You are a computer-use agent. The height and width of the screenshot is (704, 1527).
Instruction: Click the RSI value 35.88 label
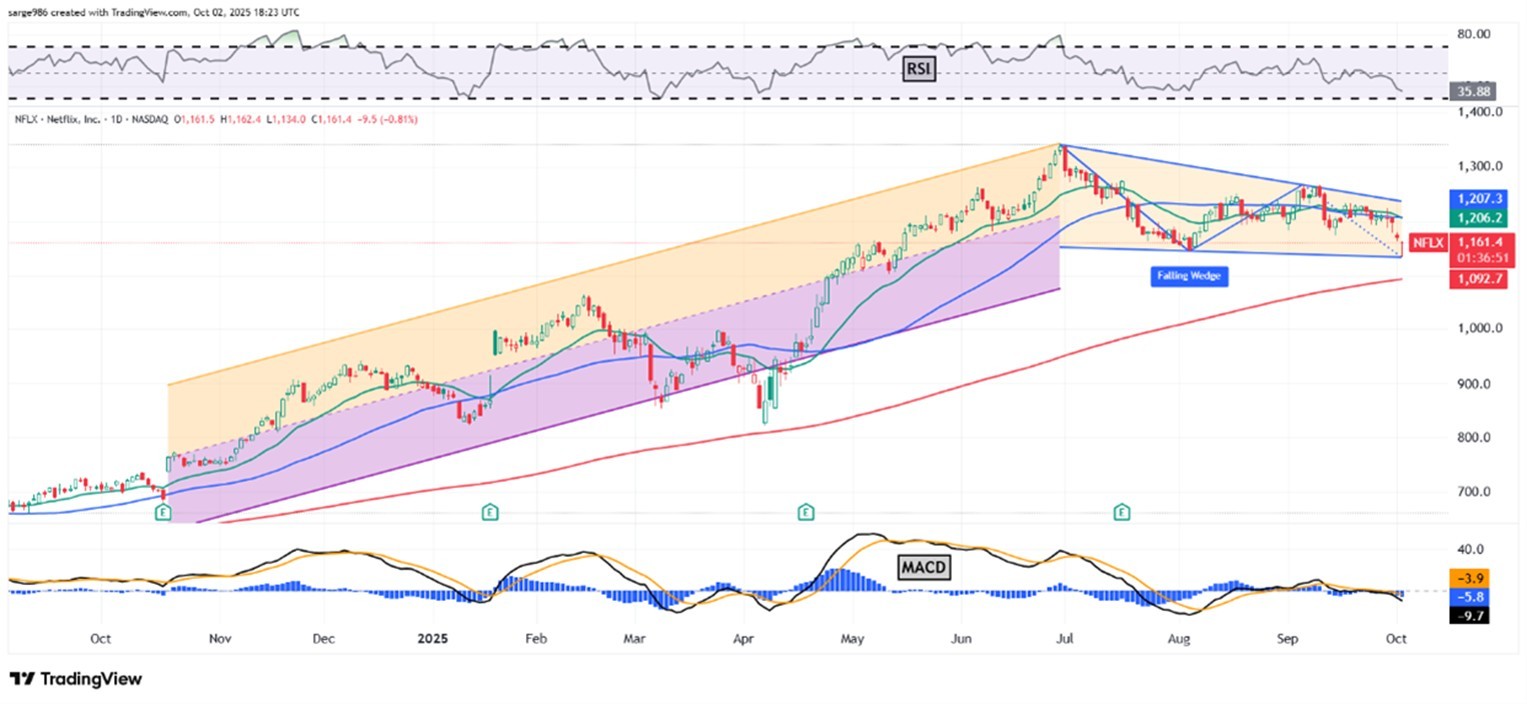[x=1473, y=91]
